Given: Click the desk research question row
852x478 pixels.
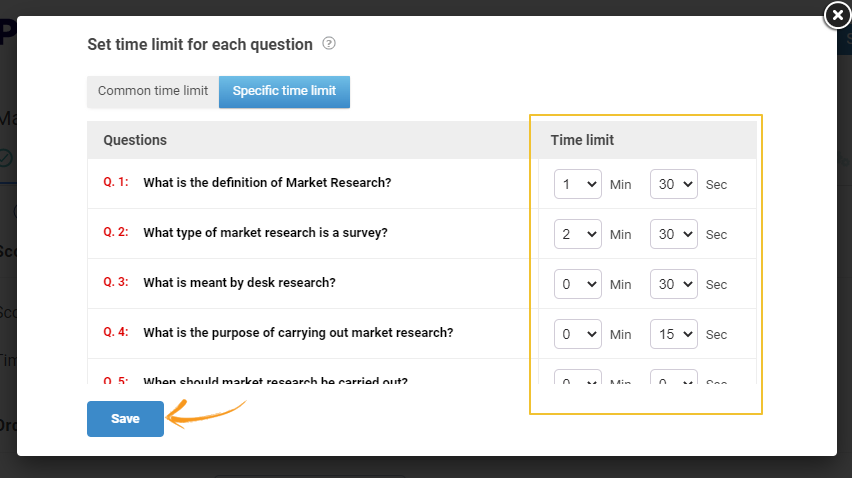Looking at the screenshot, I should (x=239, y=283).
